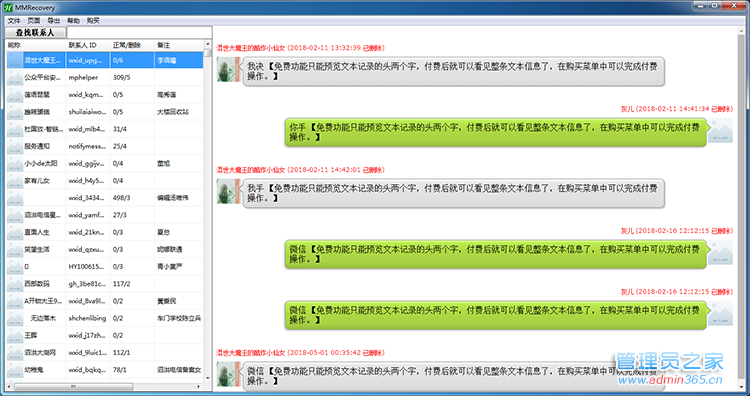Click contact list scroll-down arrow
Viewport: 750px width, 396px height.
tap(208, 378)
